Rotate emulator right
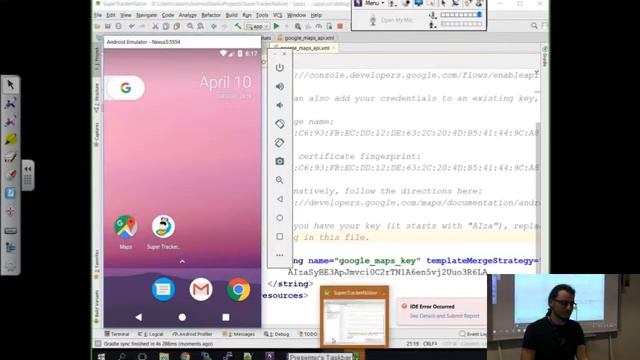 click(280, 142)
